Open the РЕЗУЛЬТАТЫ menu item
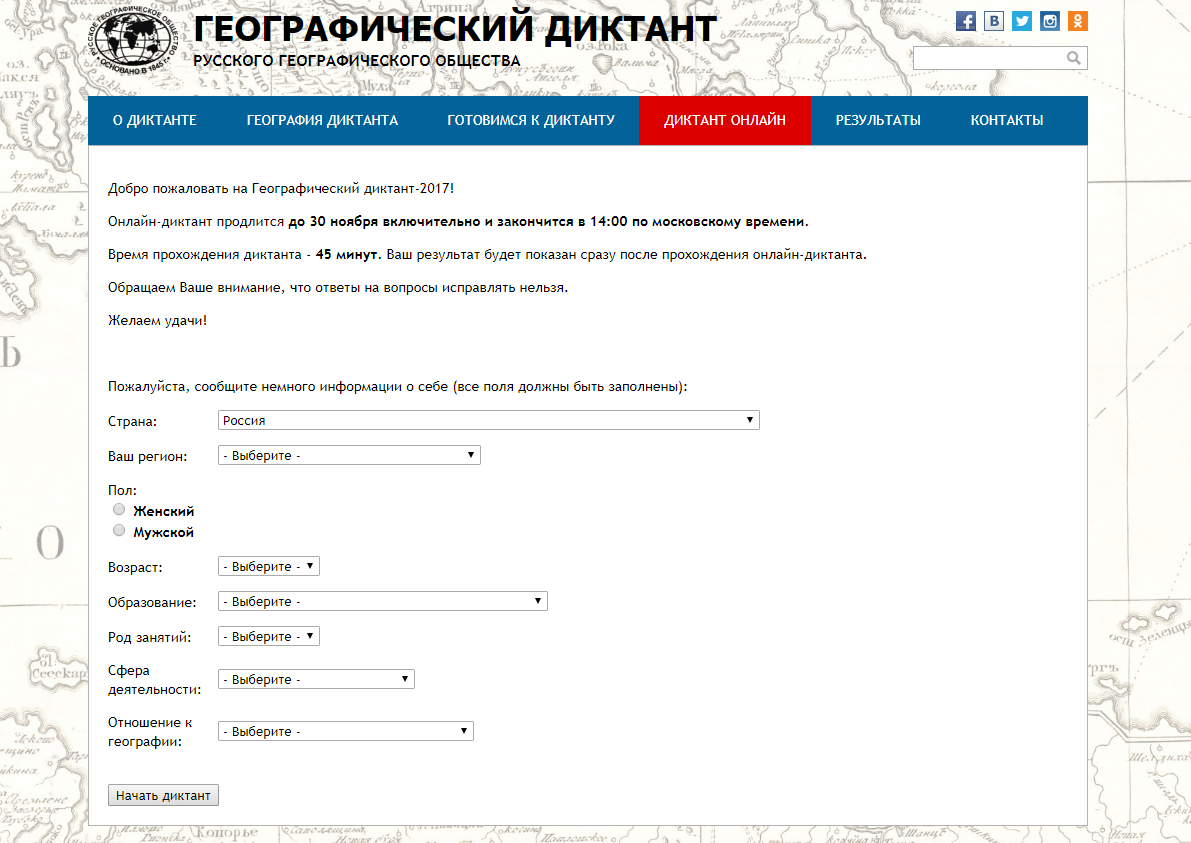 tap(878, 120)
